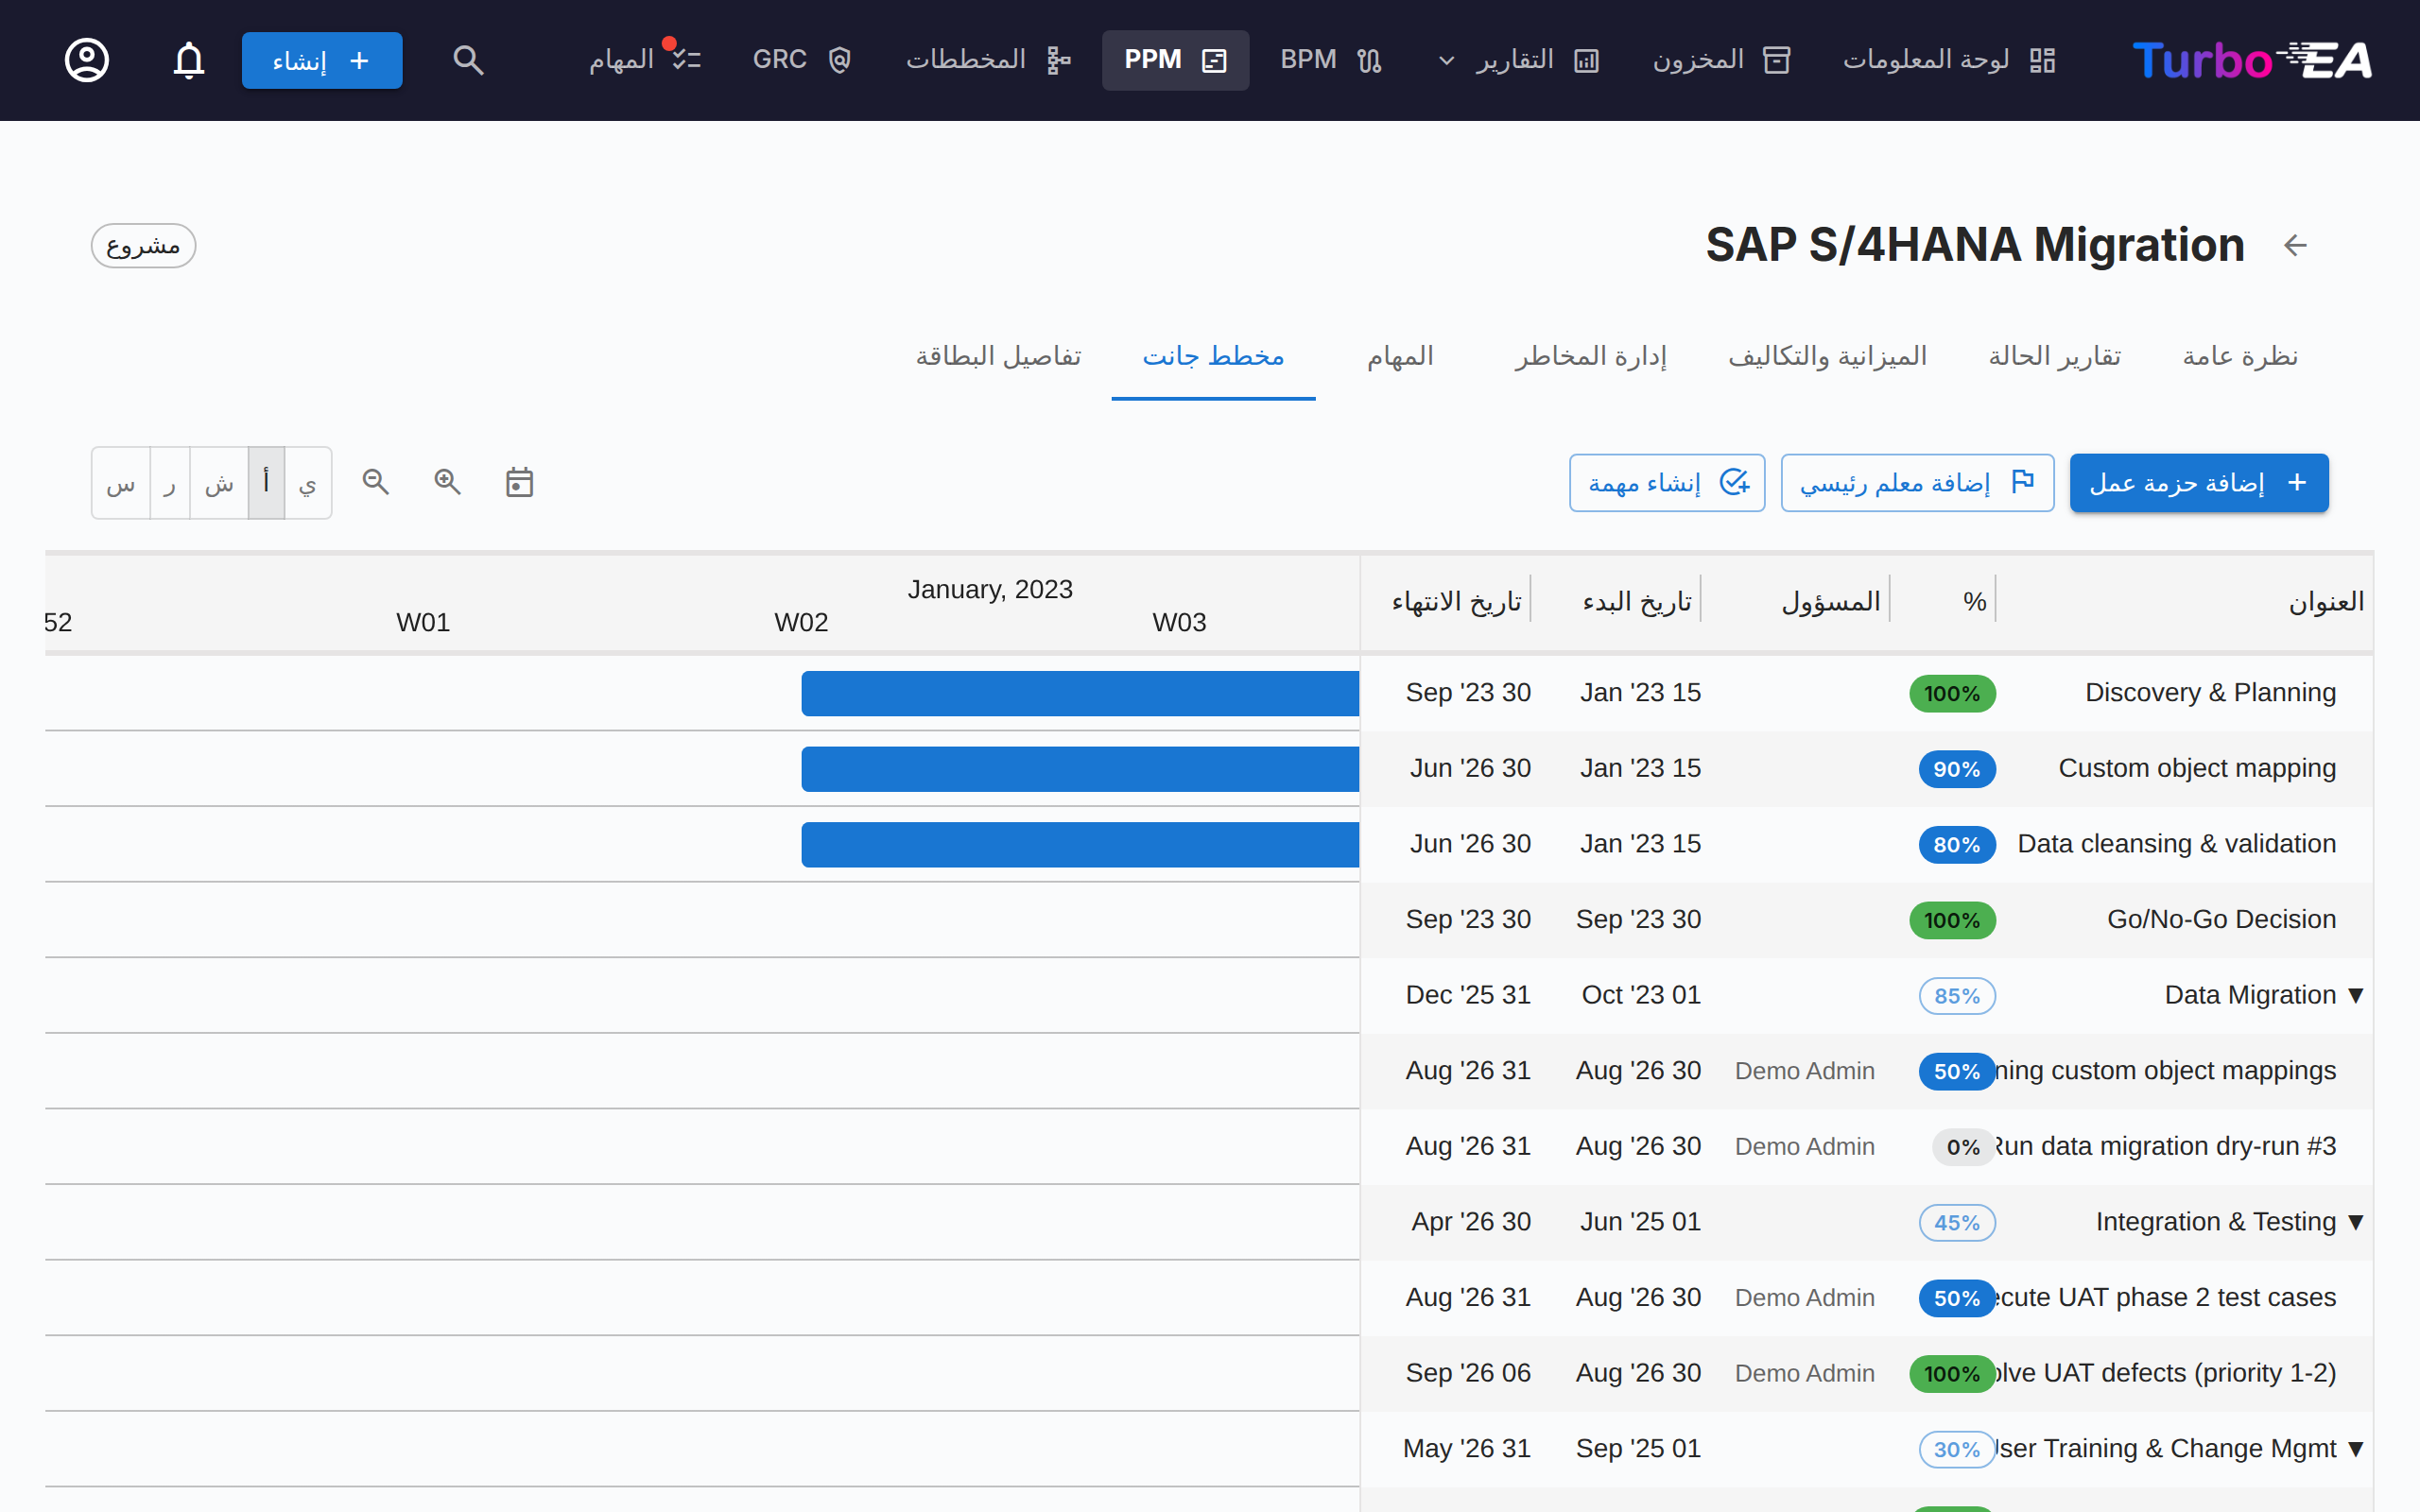
Task: Click the TurboEA logo
Action: pyautogui.click(x=2251, y=60)
